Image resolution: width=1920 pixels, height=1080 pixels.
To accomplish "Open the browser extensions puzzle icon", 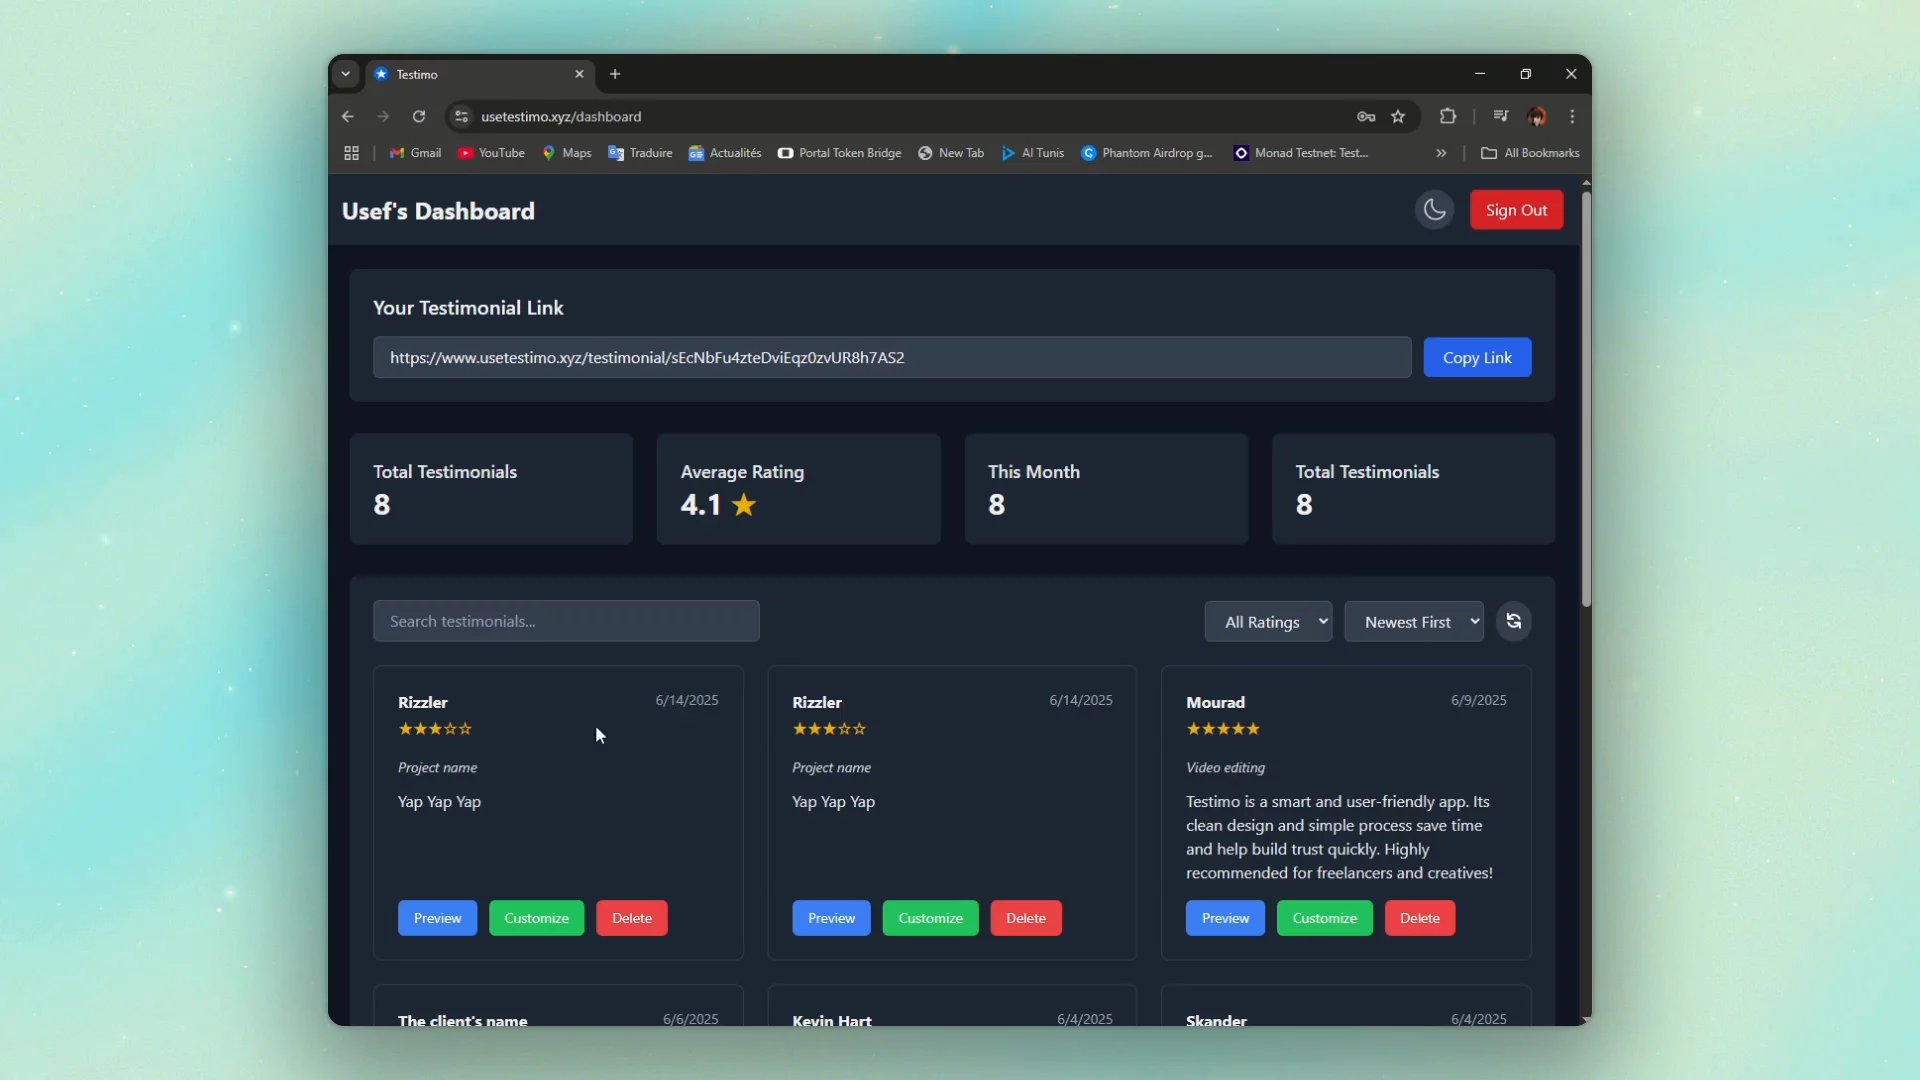I will pyautogui.click(x=1447, y=116).
